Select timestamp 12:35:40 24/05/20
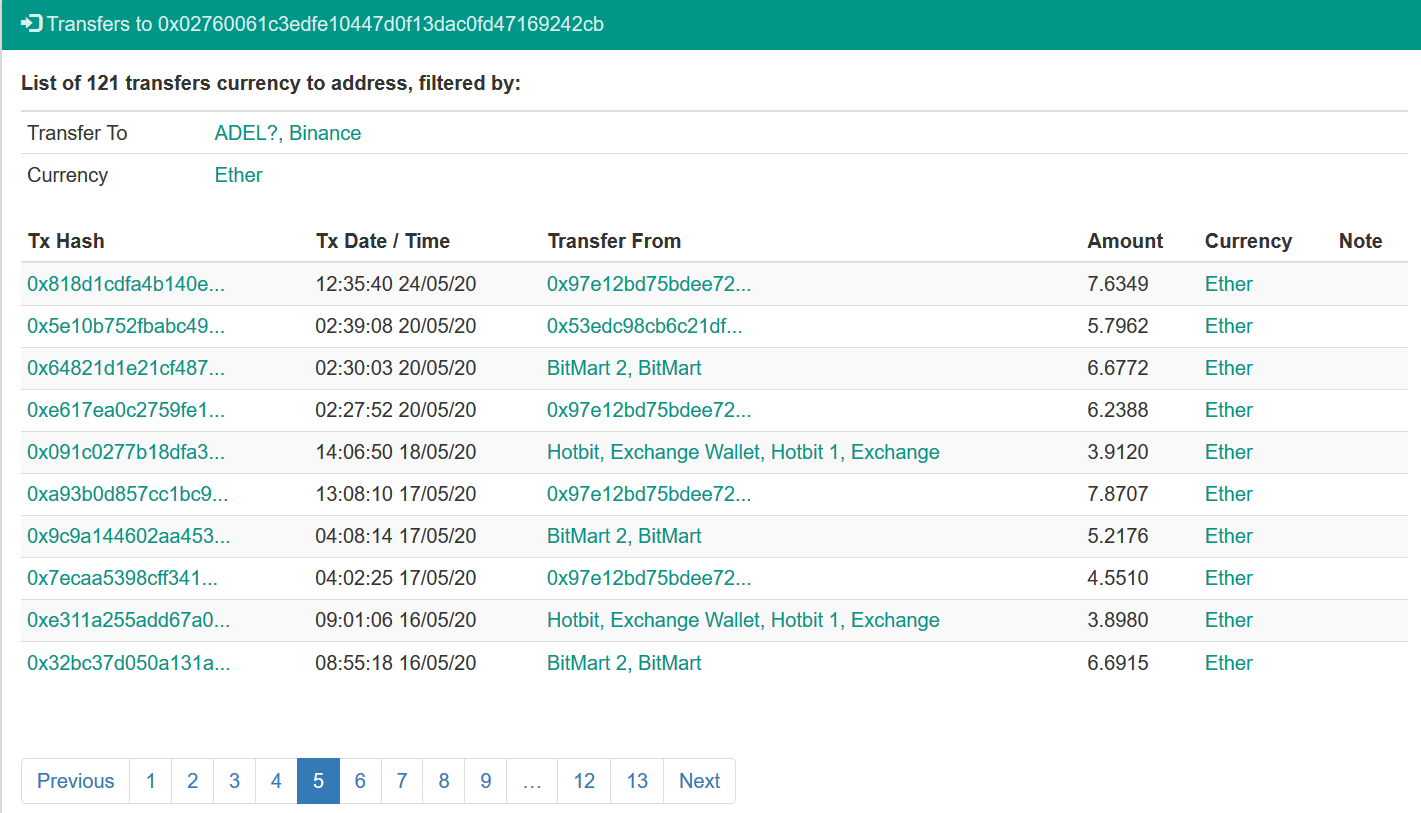This screenshot has width=1421, height=813. [x=396, y=284]
